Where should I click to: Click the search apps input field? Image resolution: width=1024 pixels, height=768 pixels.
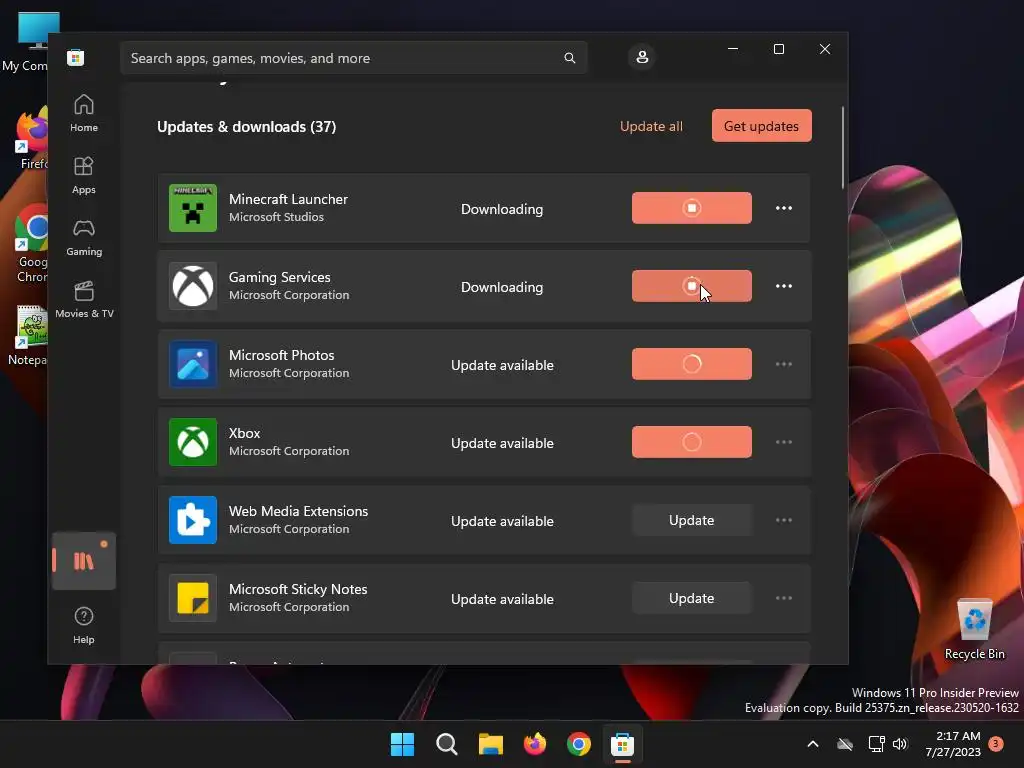coord(354,58)
